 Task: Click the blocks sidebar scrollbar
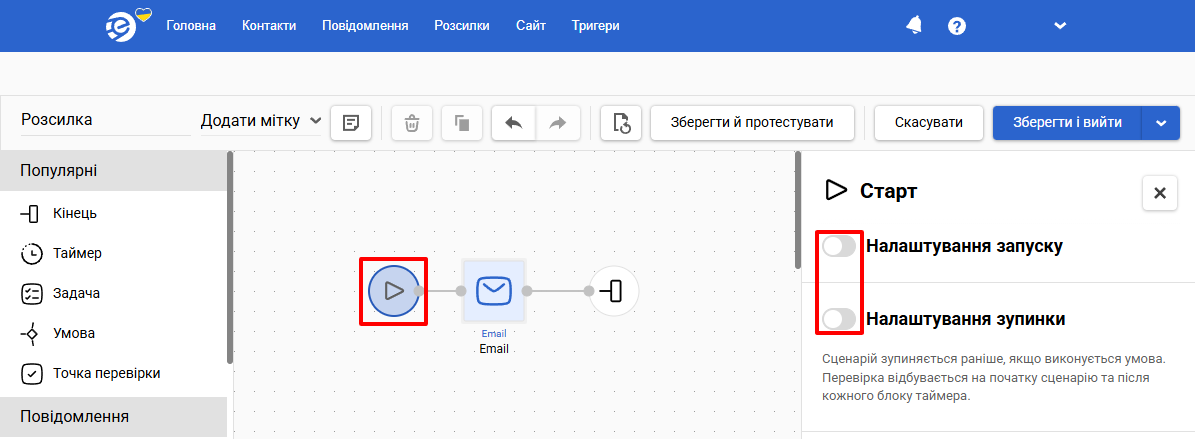230,258
